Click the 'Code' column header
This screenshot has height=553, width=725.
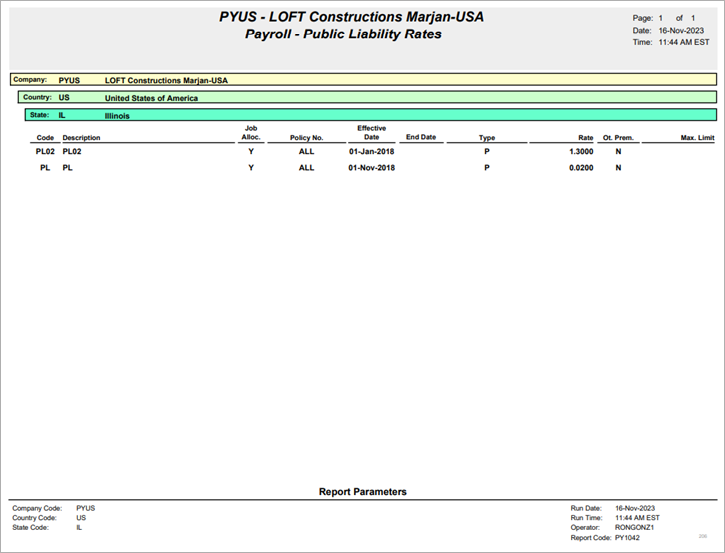45,138
